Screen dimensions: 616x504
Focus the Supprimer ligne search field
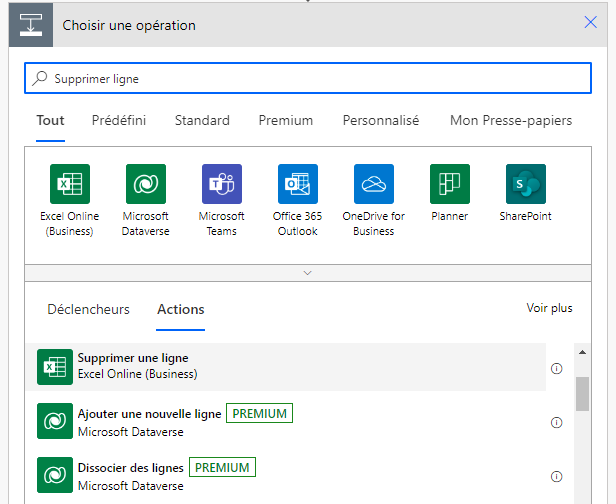308,78
